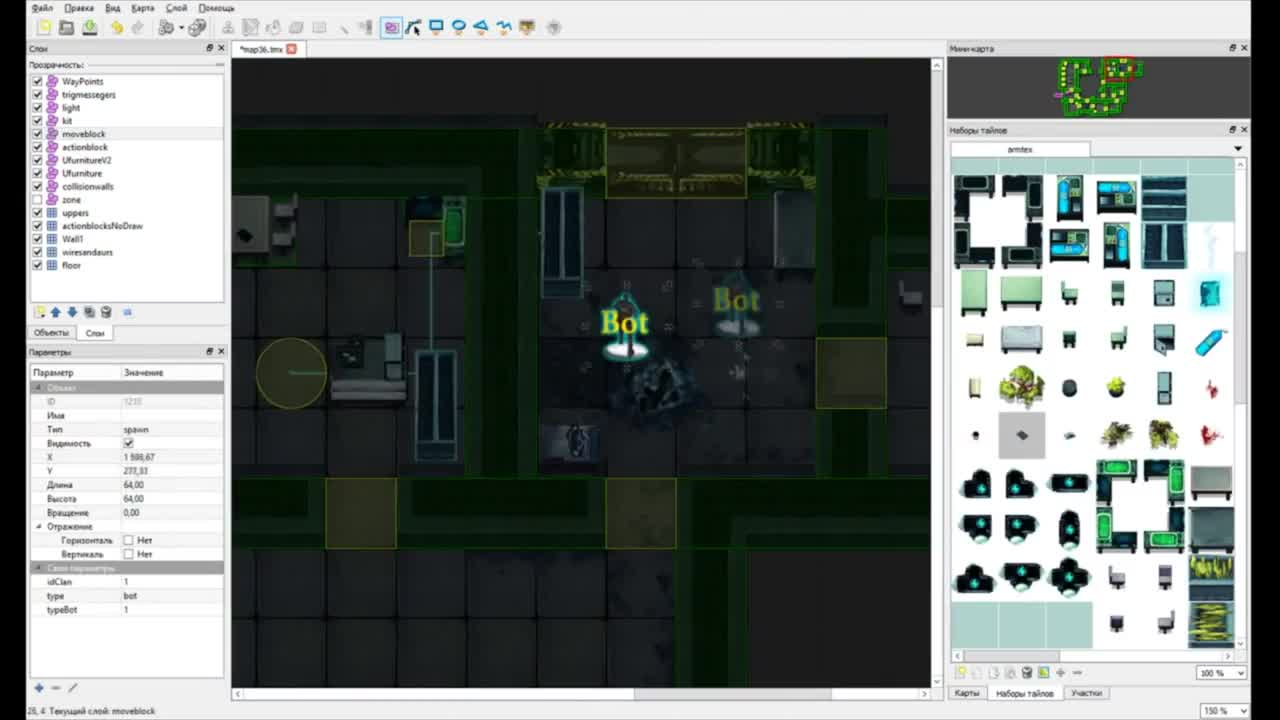This screenshot has width=1280, height=720.
Task: Open the Файл menu
Action: click(42, 8)
